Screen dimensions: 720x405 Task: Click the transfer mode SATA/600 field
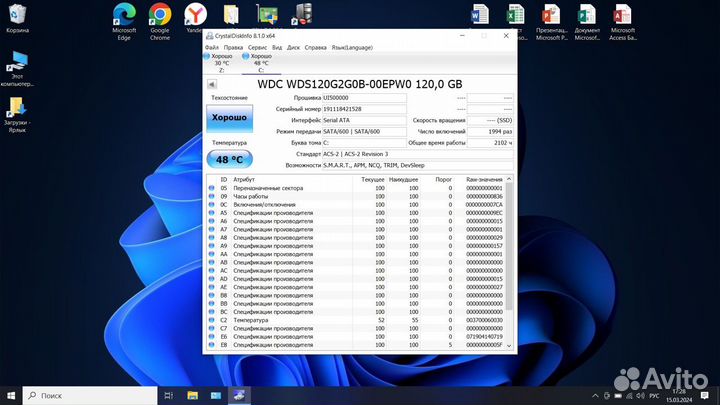point(364,132)
